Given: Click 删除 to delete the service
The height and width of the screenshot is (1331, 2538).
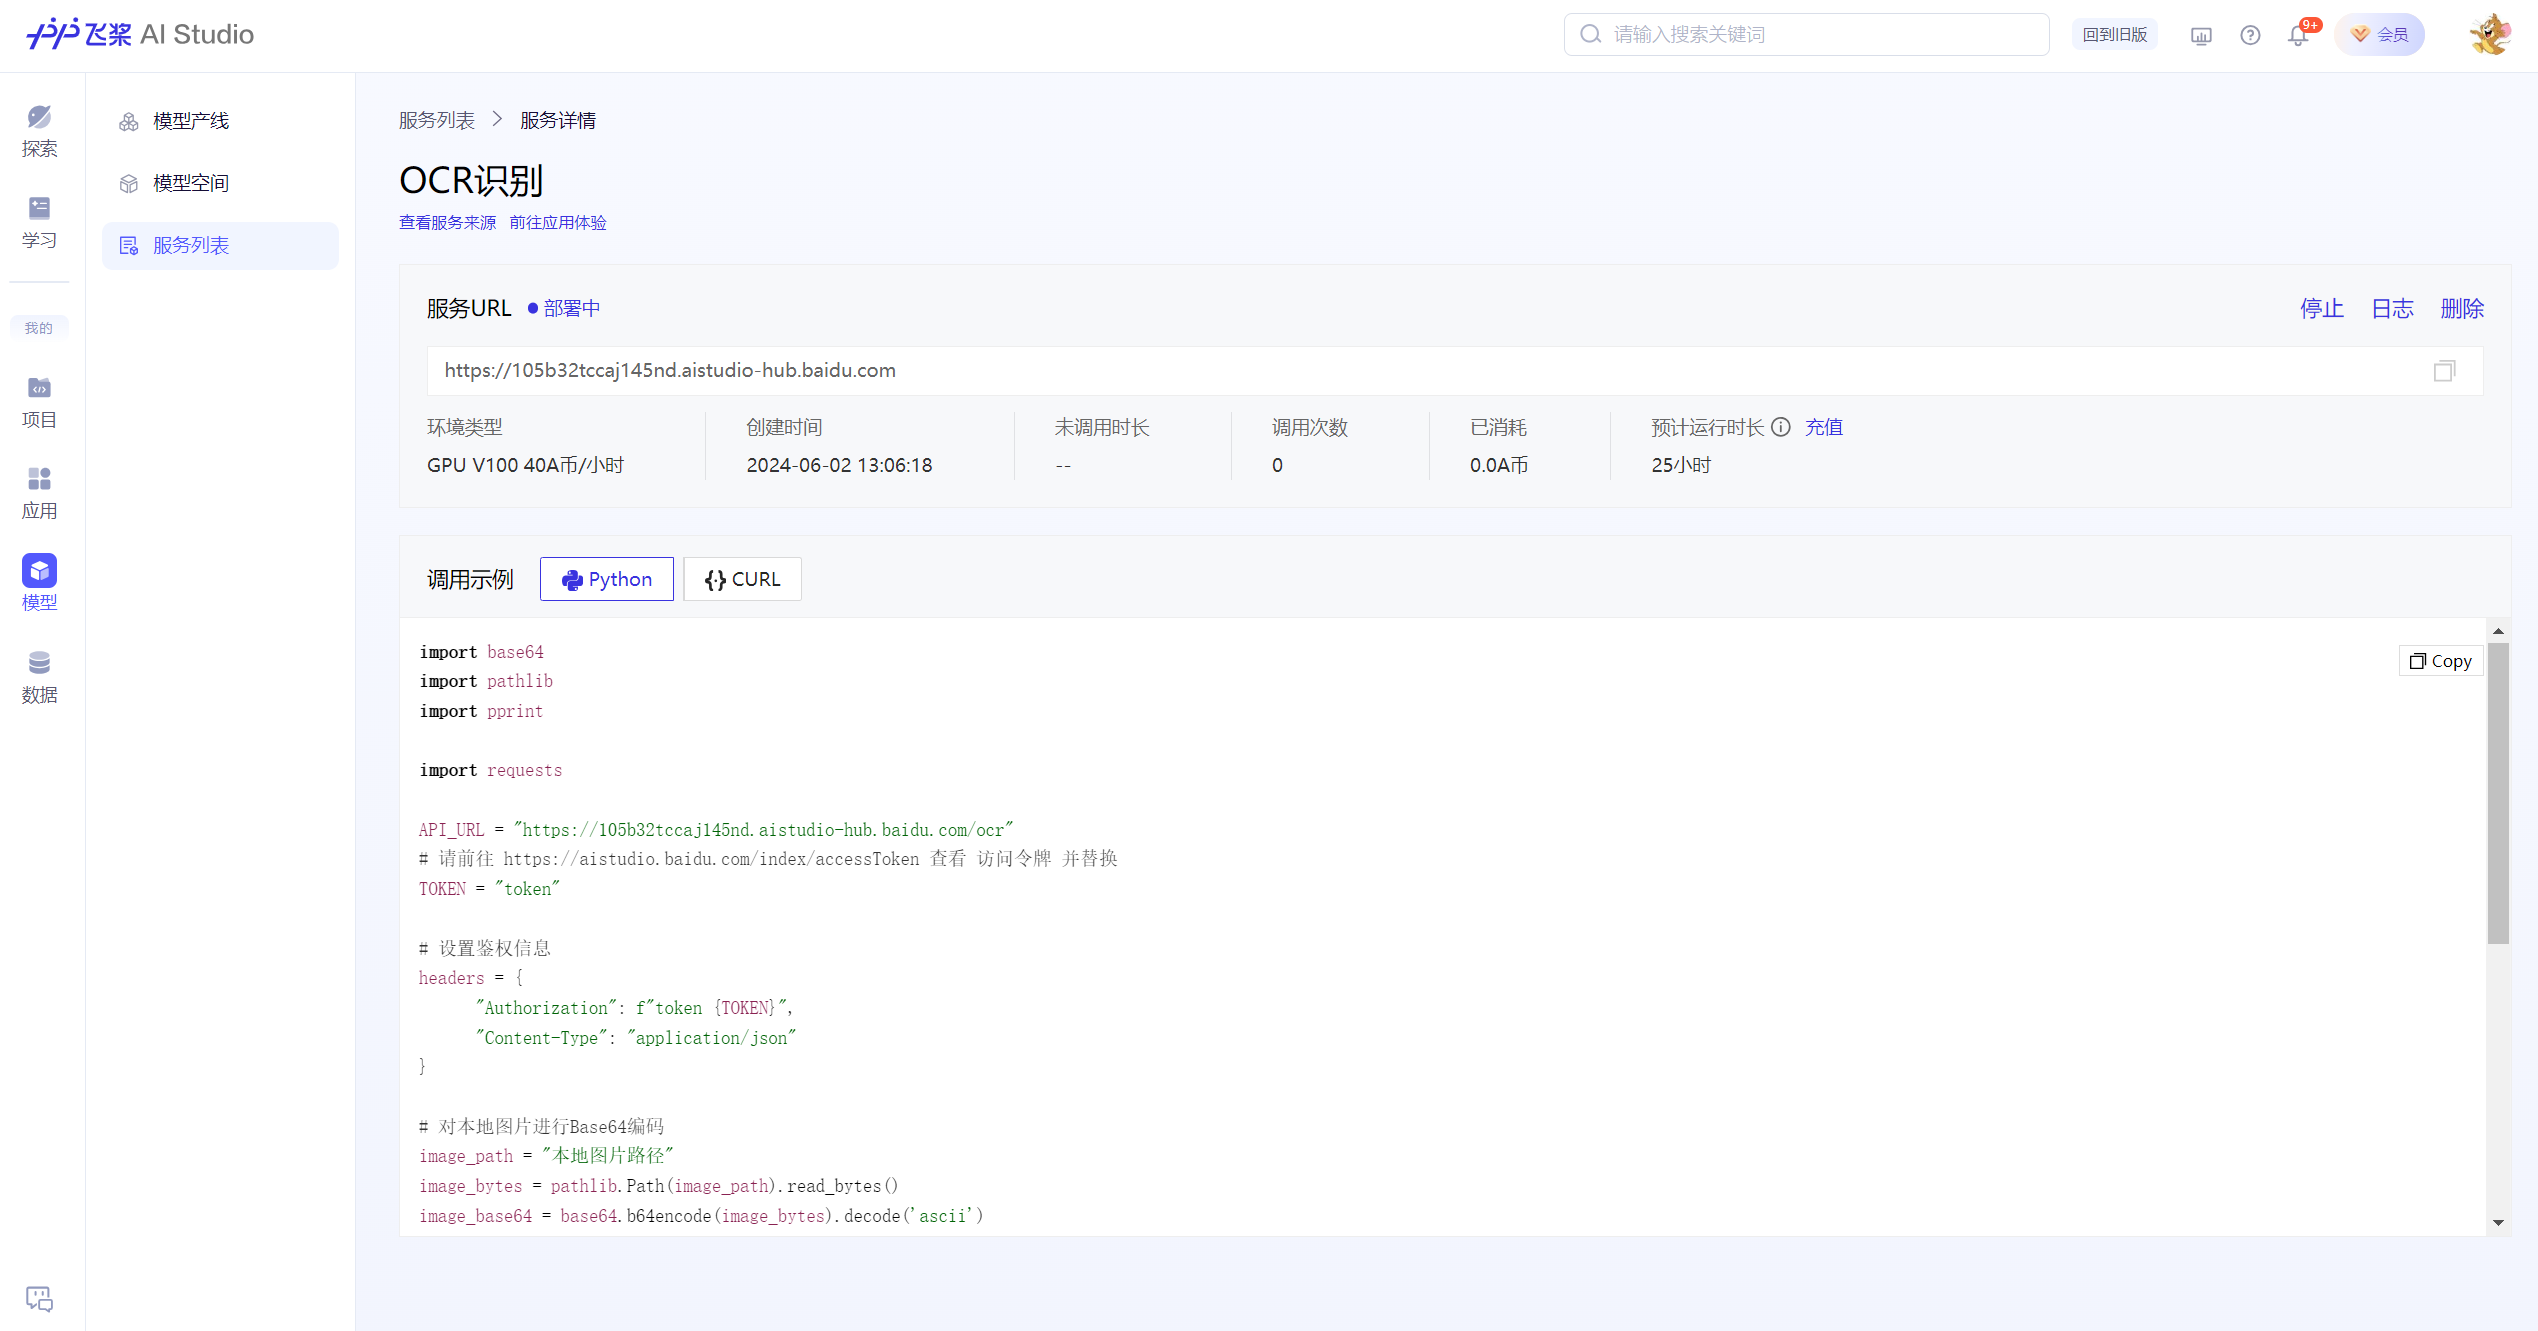Looking at the screenshot, I should point(2462,308).
